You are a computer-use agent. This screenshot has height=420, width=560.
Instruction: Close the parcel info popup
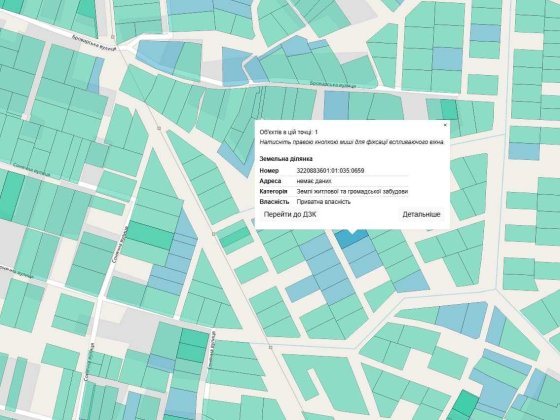click(x=445, y=125)
